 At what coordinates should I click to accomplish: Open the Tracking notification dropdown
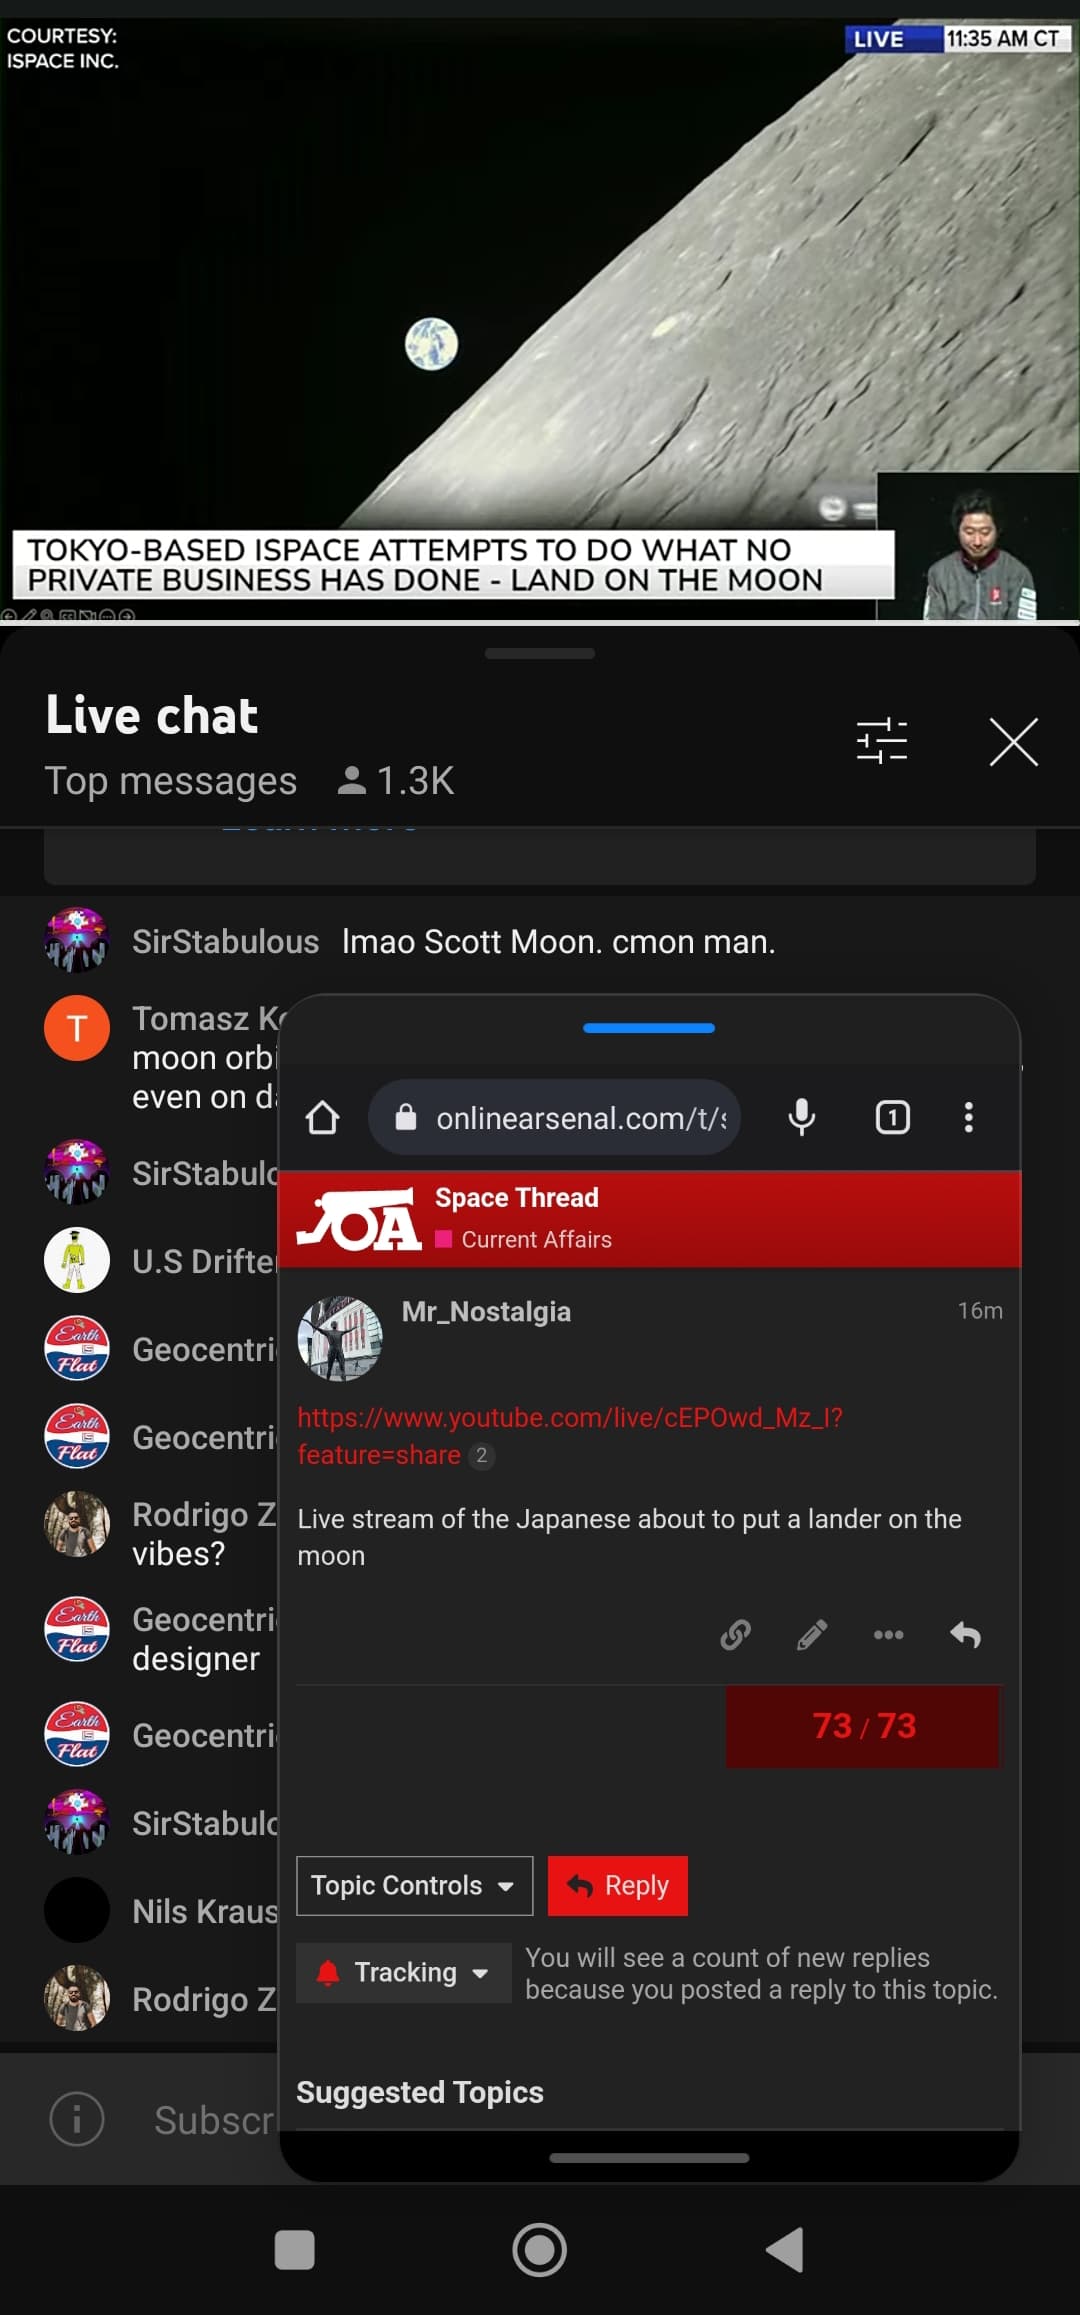(x=403, y=1973)
